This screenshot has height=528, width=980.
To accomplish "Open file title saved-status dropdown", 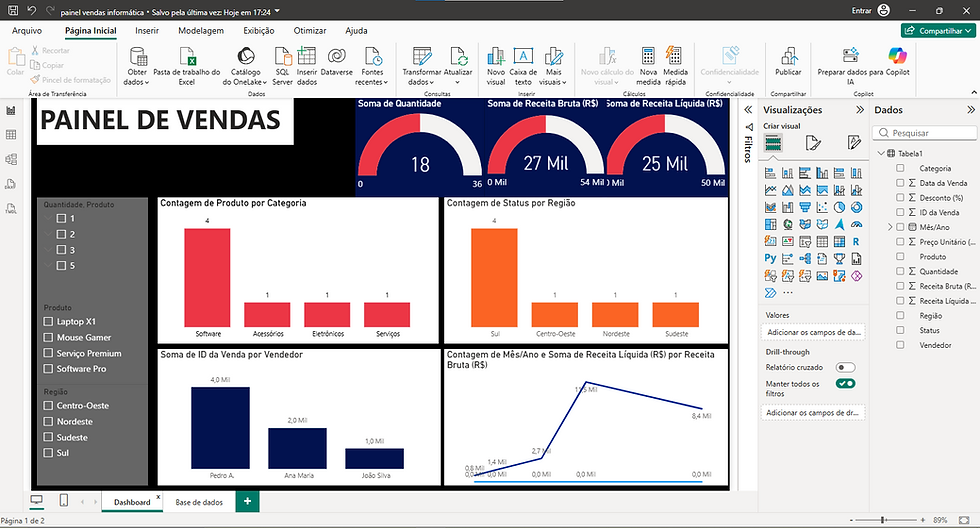I will (278, 11).
